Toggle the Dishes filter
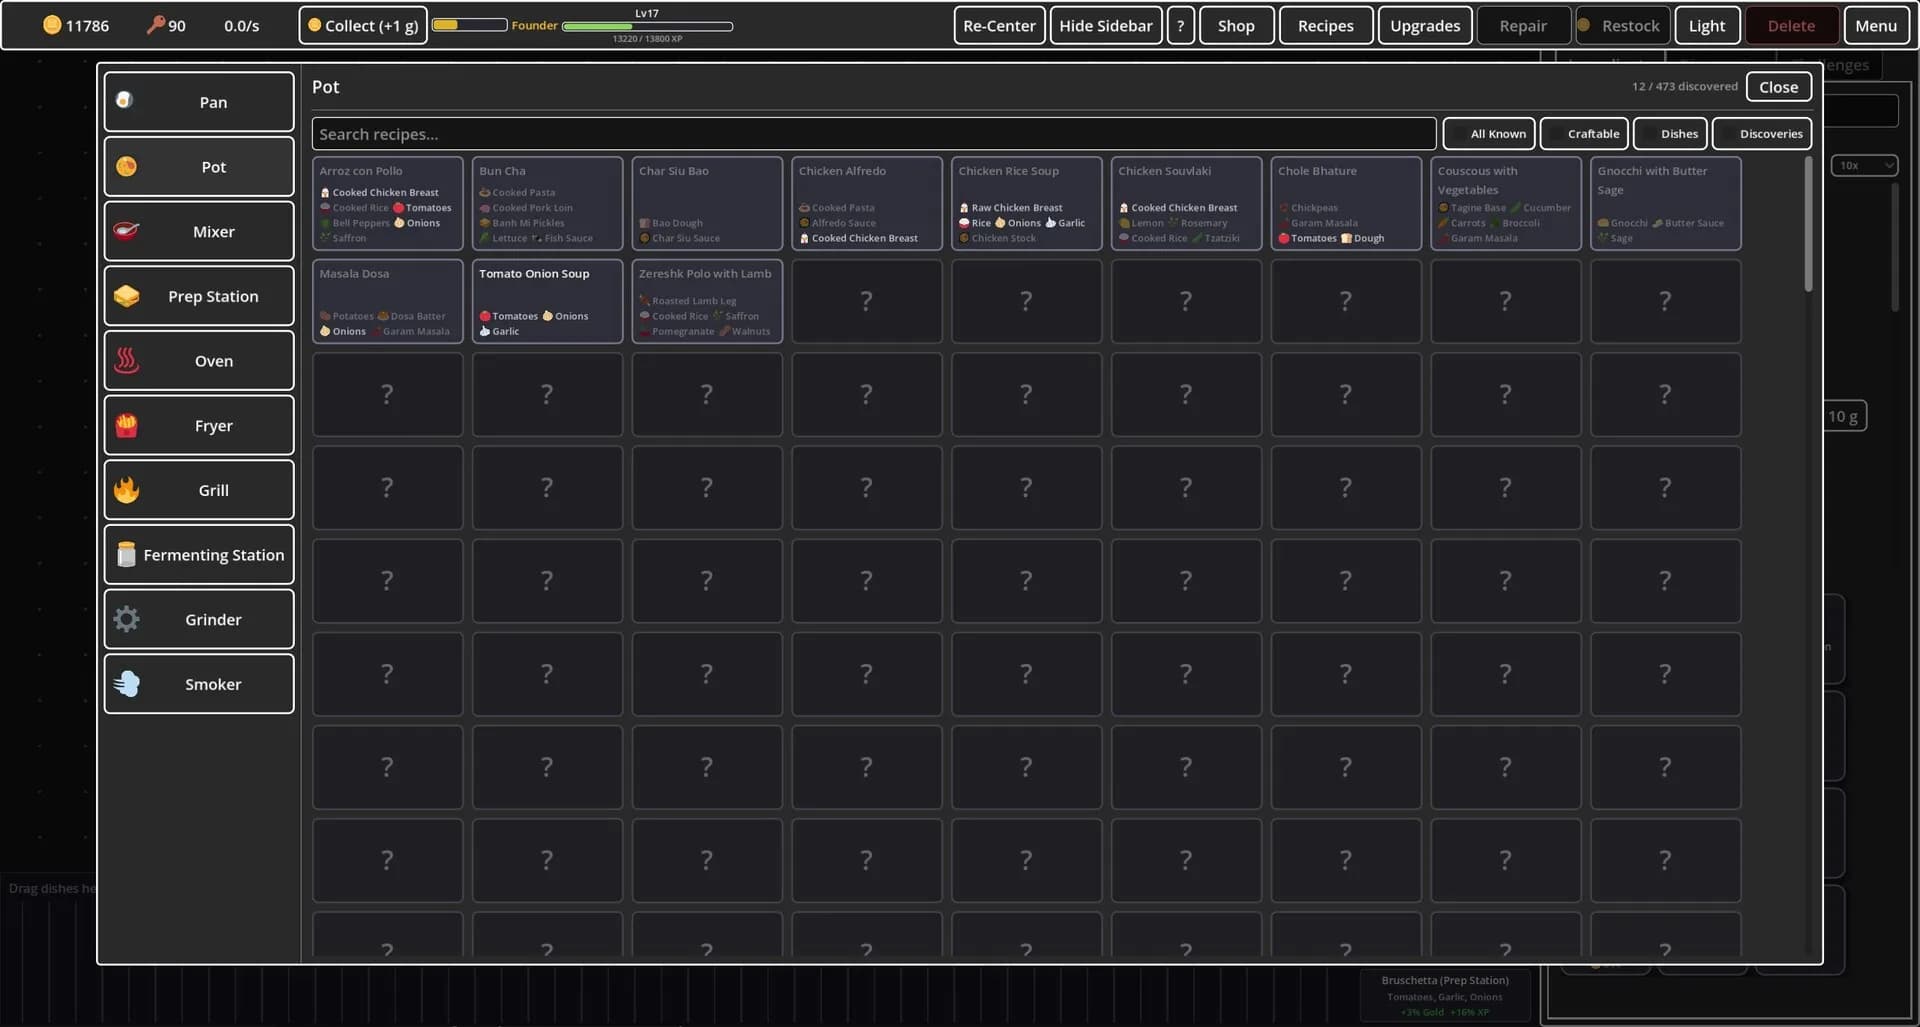This screenshot has height=1027, width=1920. point(1670,133)
